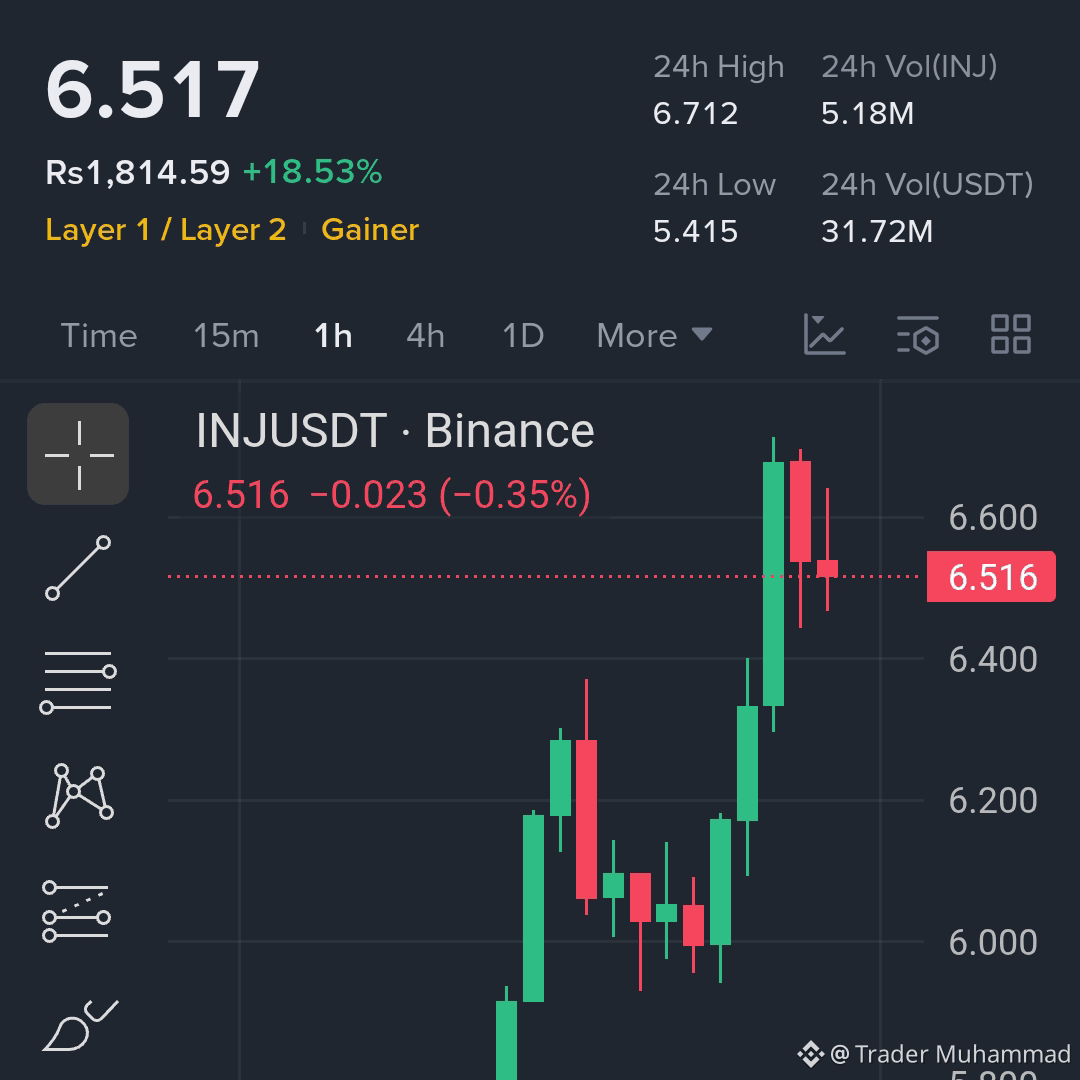
Task: Click the 6.000 price axis label
Action: 993,942
